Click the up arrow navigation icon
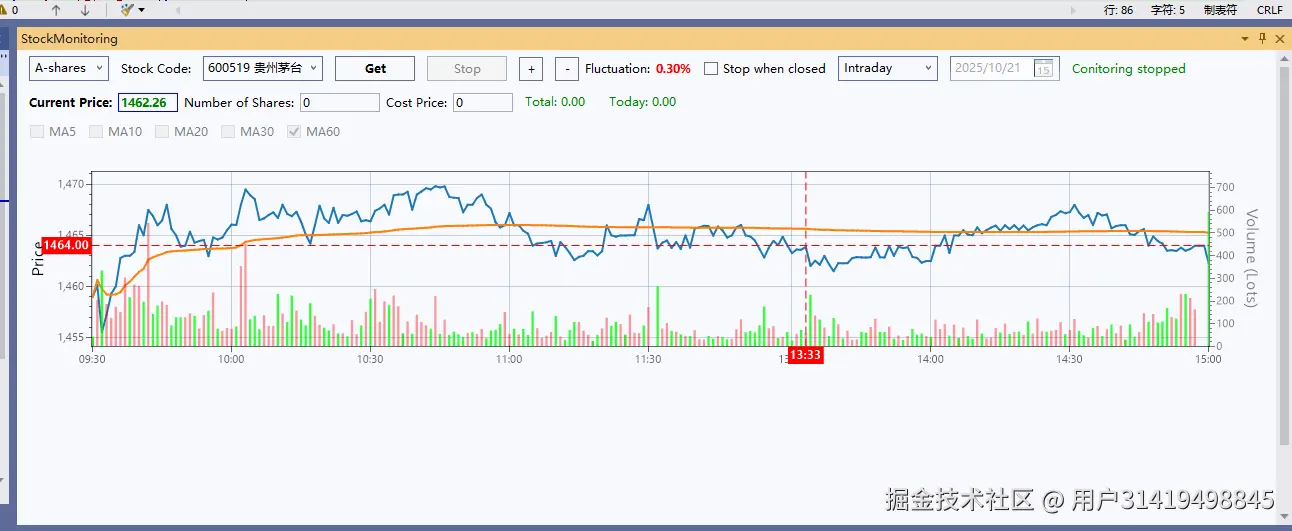Image resolution: width=1292 pixels, height=531 pixels. click(x=56, y=10)
